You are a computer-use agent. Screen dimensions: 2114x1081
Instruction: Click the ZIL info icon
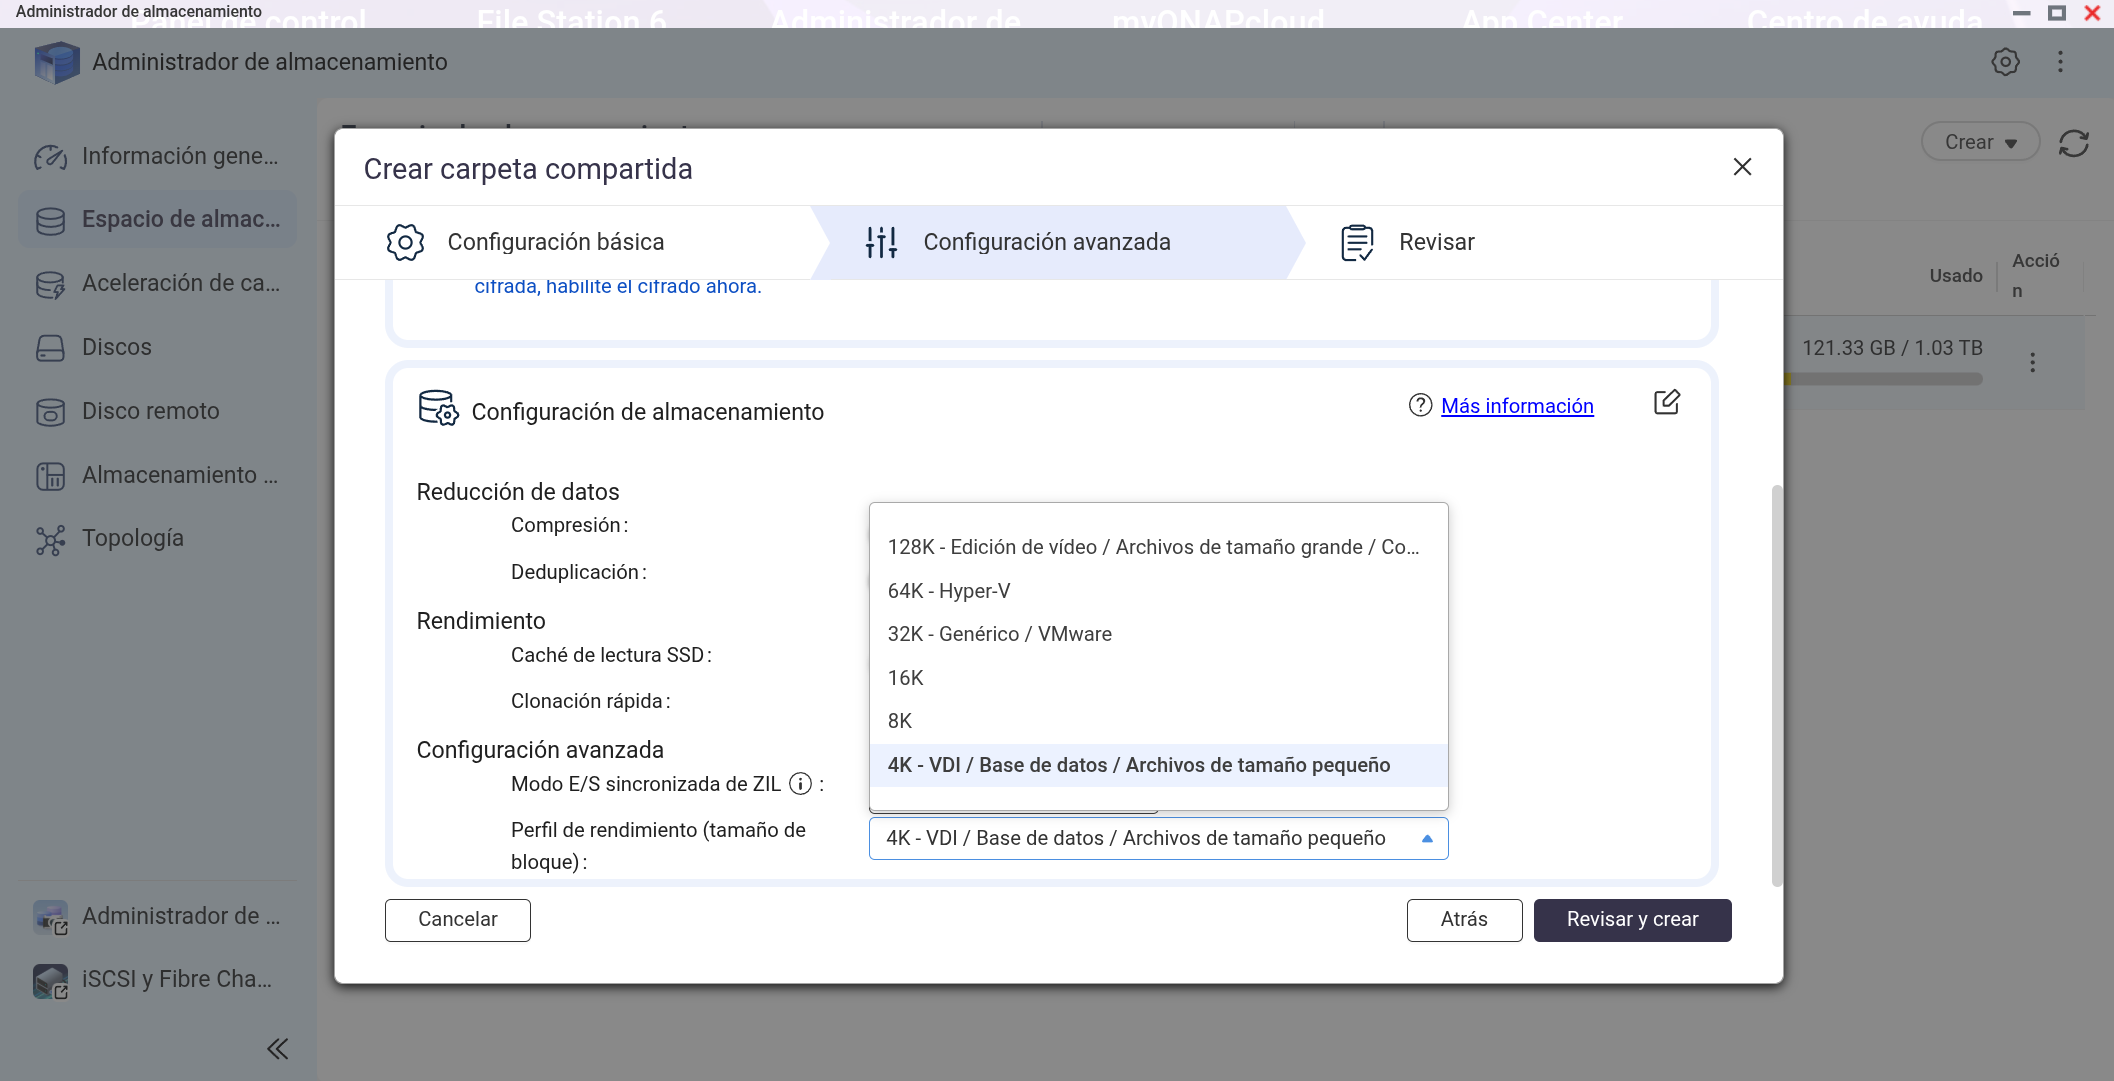pyautogui.click(x=800, y=784)
